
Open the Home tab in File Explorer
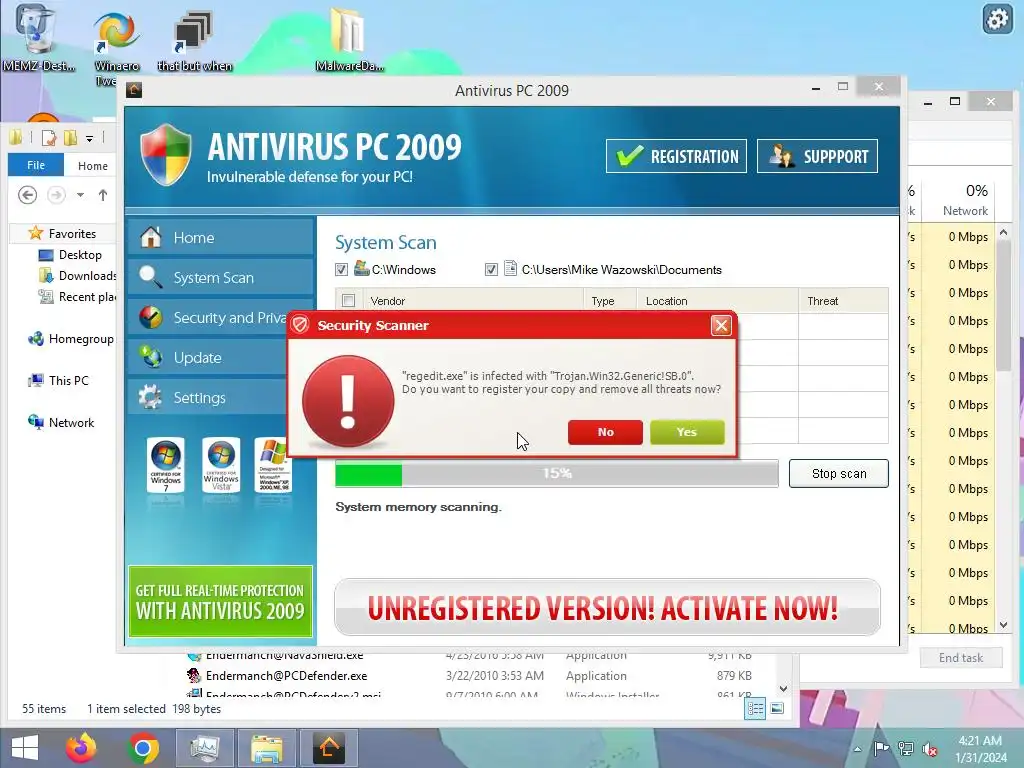tap(93, 166)
